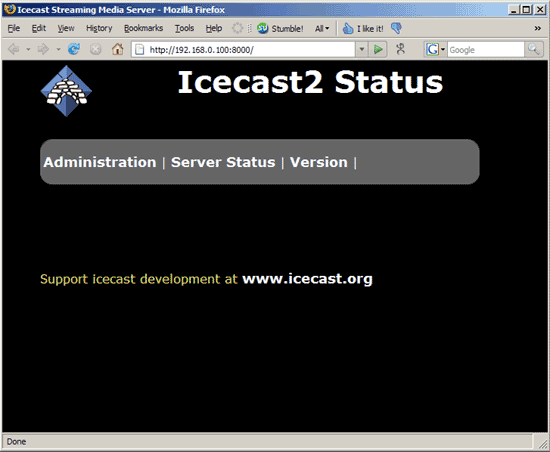
Task: Open the Bookmarks menu
Action: (143, 28)
